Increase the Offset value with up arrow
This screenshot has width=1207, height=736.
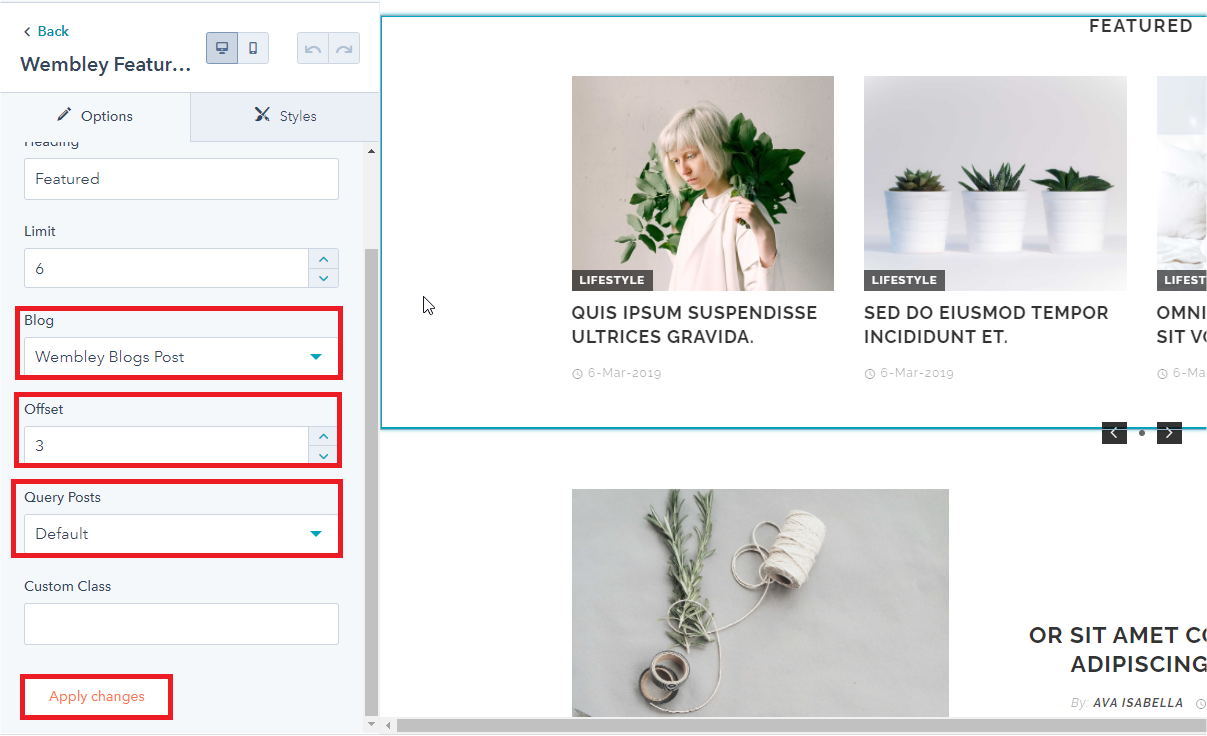coord(323,436)
